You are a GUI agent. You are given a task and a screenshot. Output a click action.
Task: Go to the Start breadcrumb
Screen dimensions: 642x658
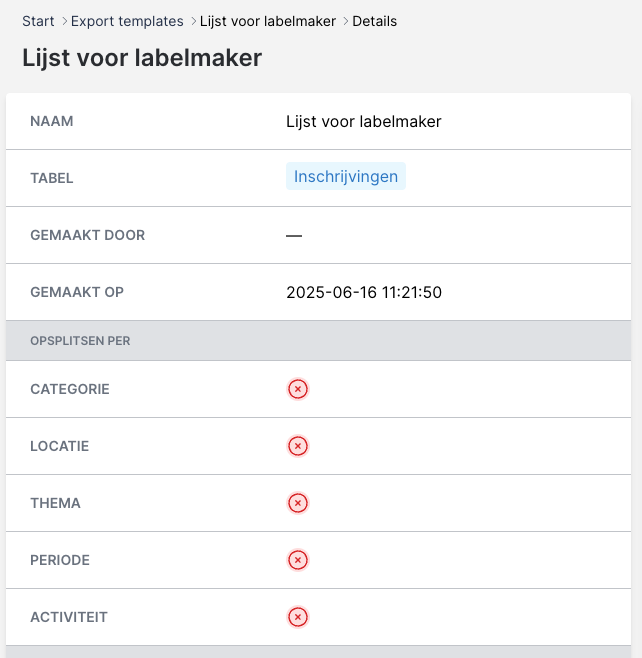pyautogui.click(x=38, y=21)
